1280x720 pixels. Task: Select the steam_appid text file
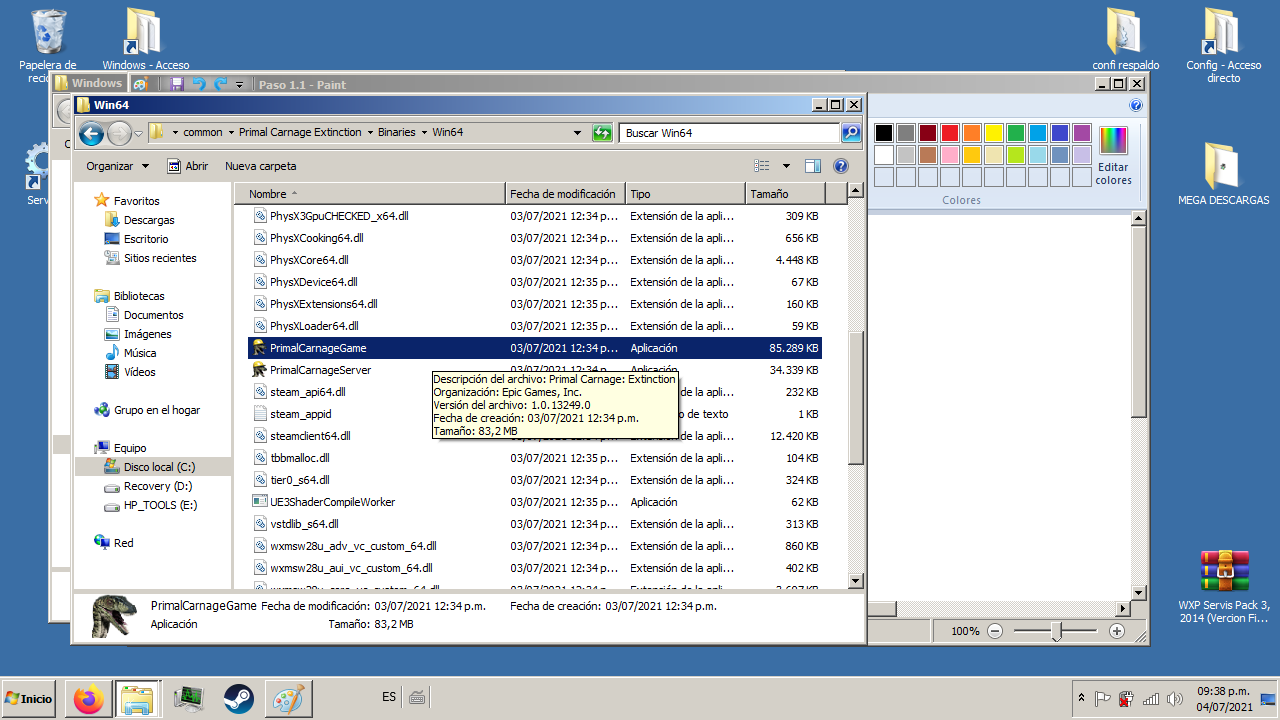pos(300,414)
